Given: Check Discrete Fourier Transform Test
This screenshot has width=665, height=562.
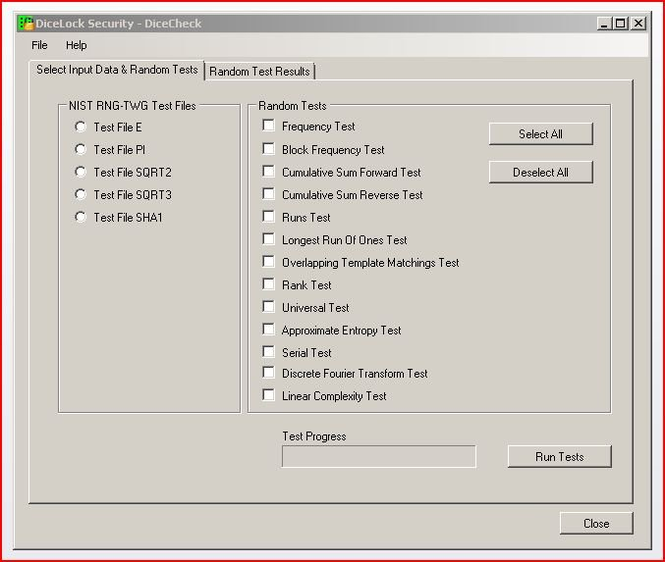Looking at the screenshot, I should (x=268, y=372).
